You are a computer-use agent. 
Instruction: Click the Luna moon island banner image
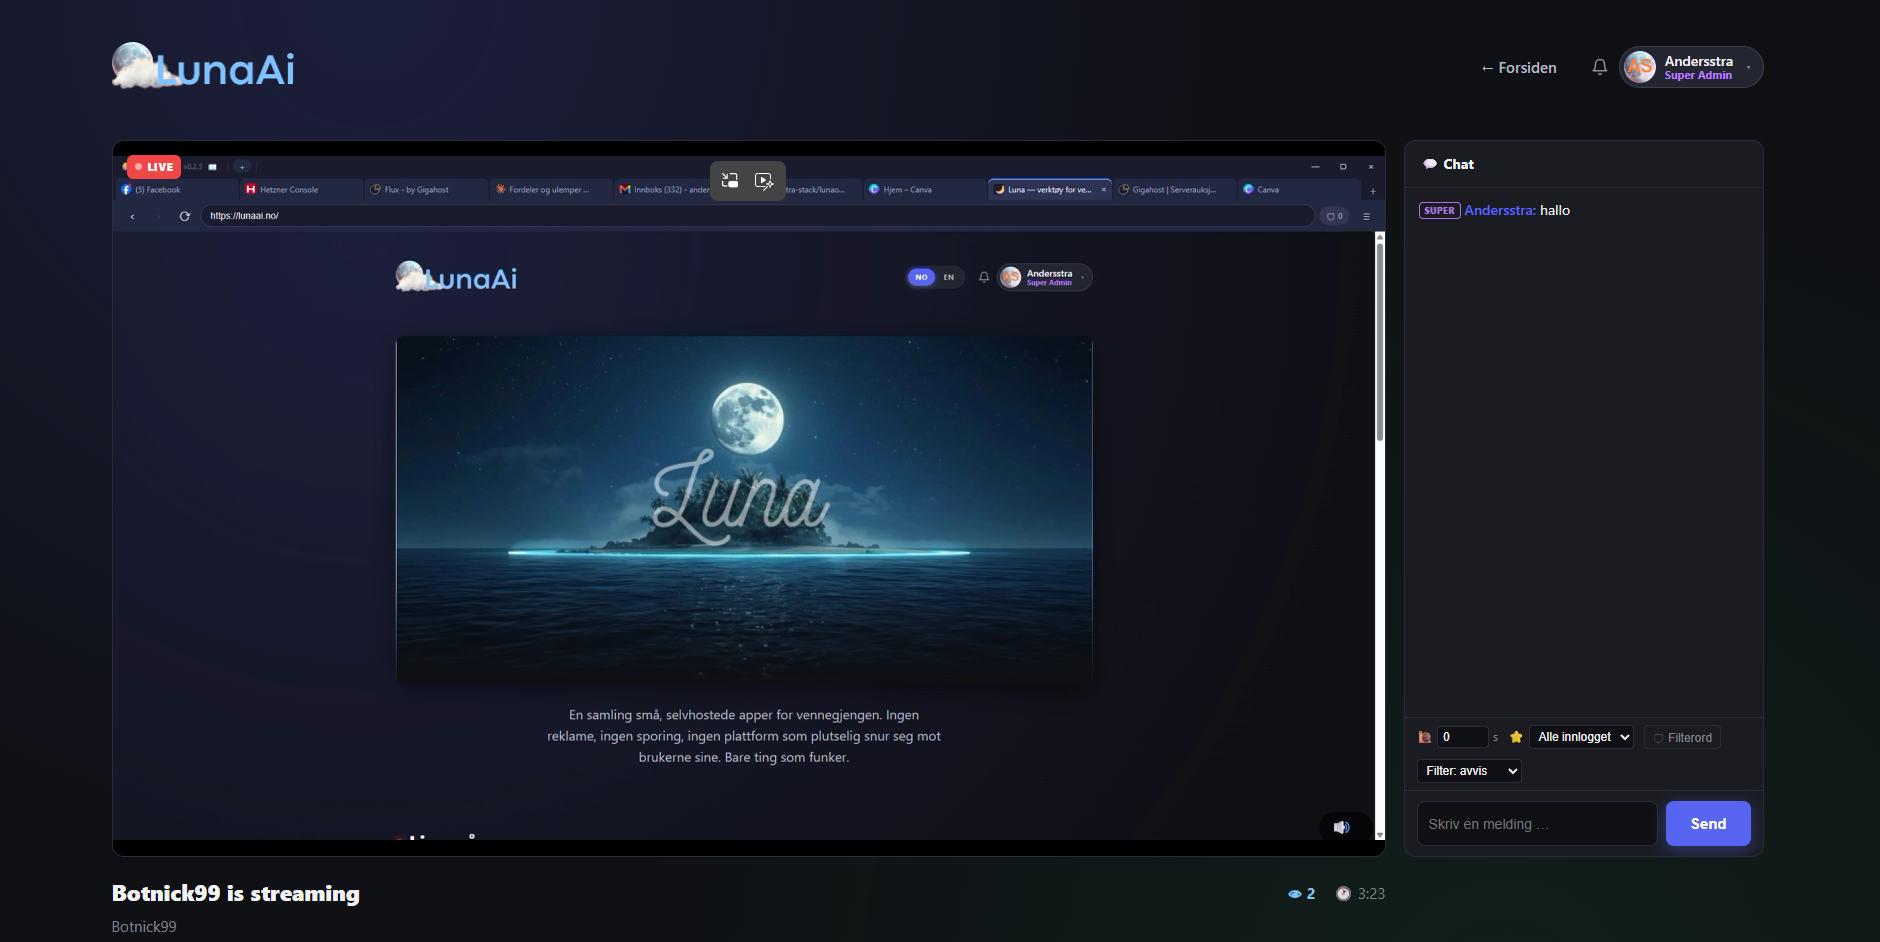pyautogui.click(x=744, y=510)
